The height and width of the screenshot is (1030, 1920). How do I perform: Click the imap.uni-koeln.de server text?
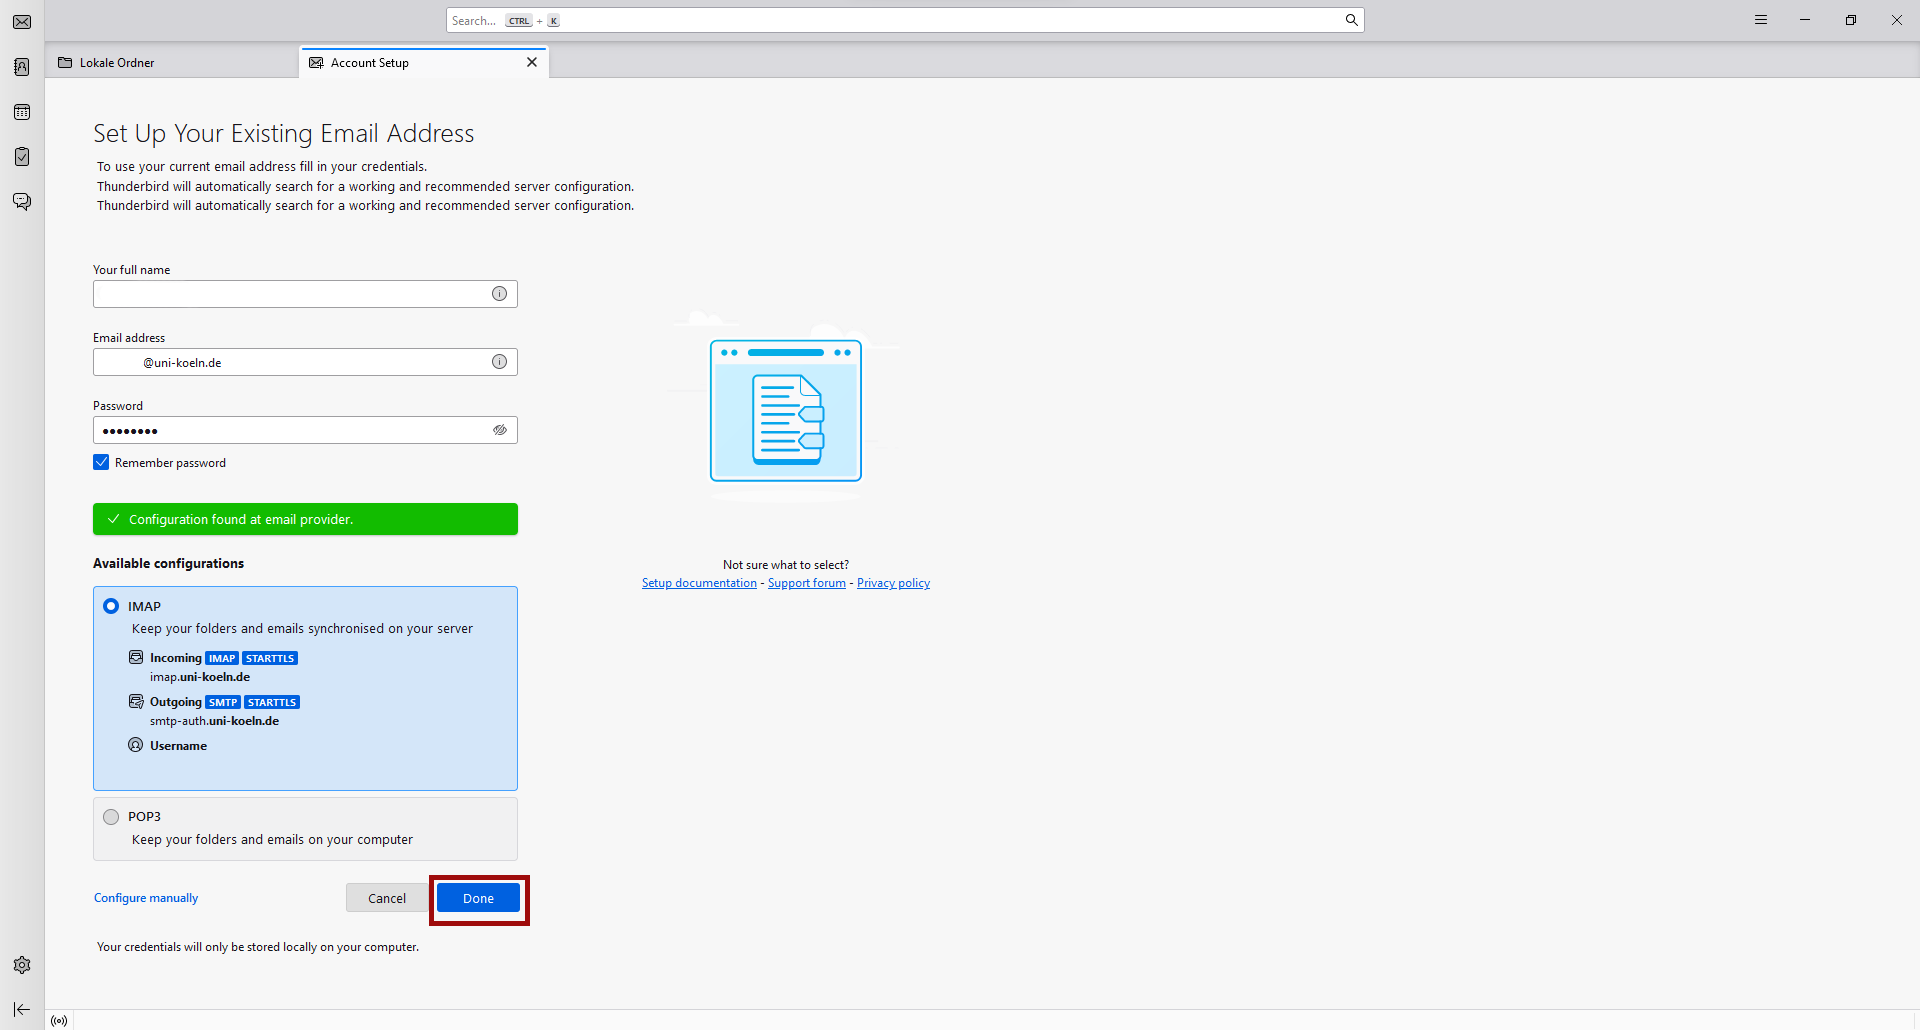[x=200, y=677]
